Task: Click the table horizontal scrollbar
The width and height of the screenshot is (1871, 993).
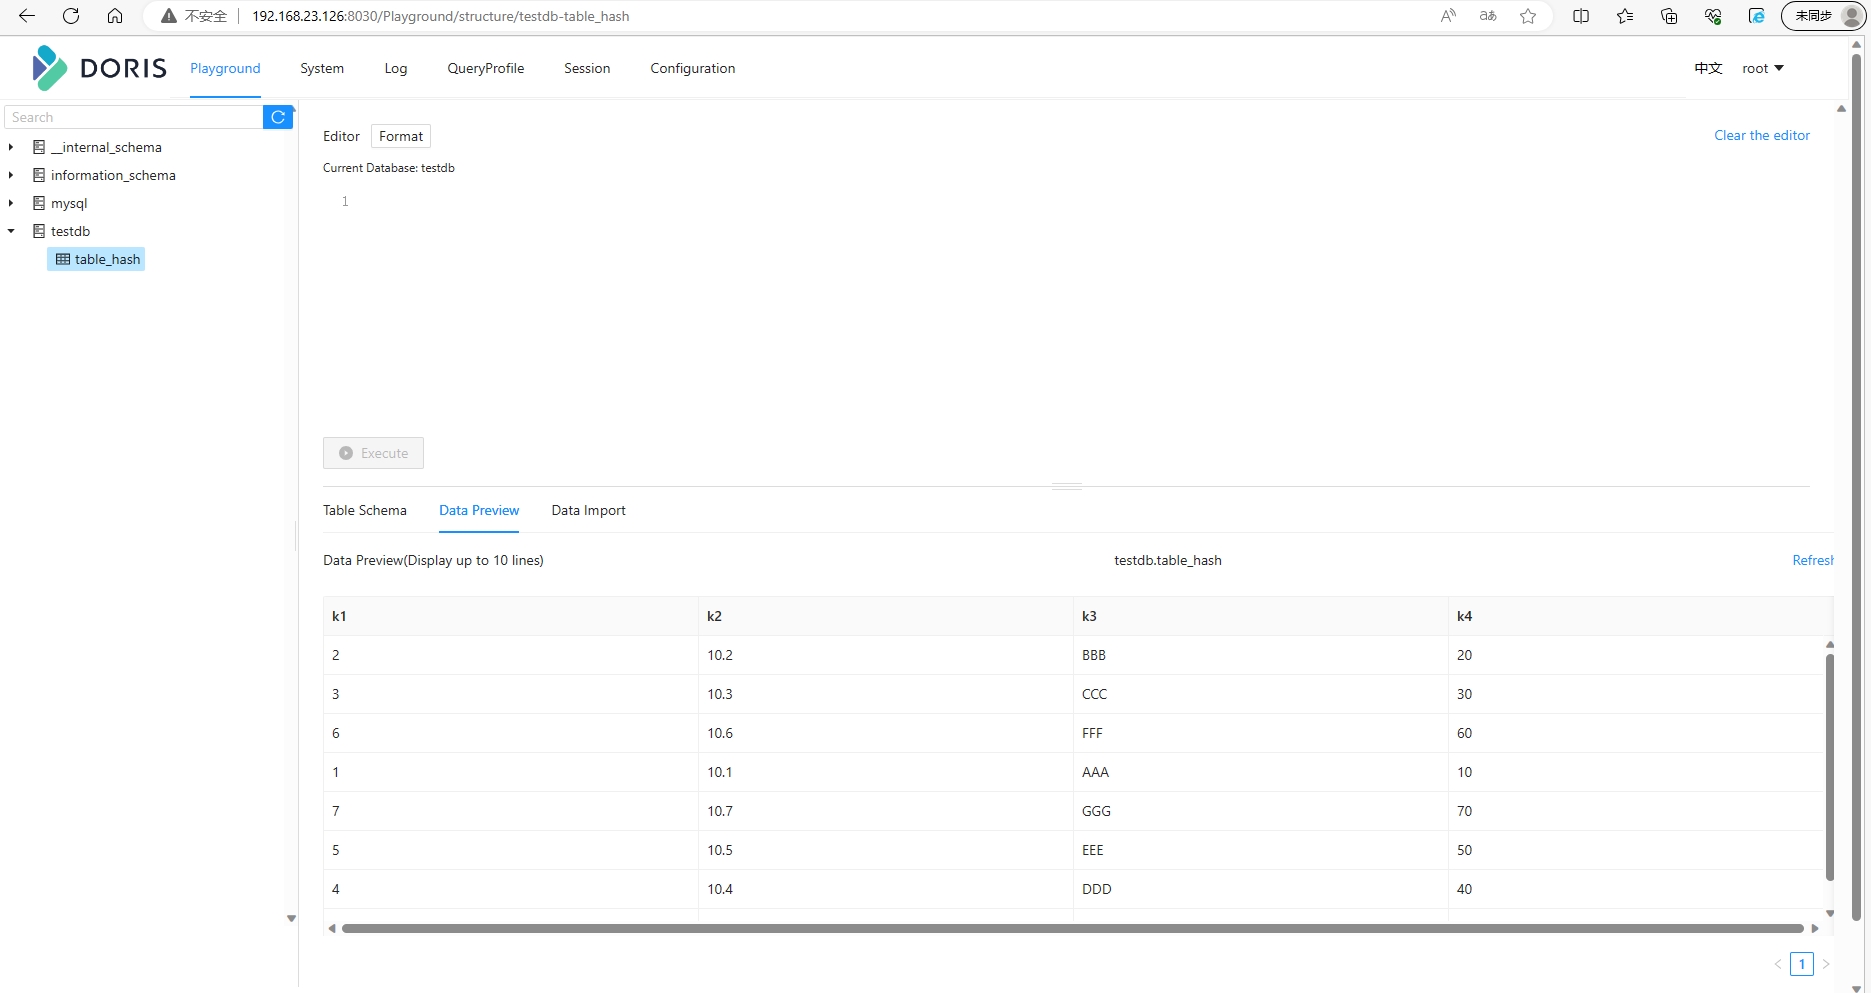Action: click(1072, 929)
